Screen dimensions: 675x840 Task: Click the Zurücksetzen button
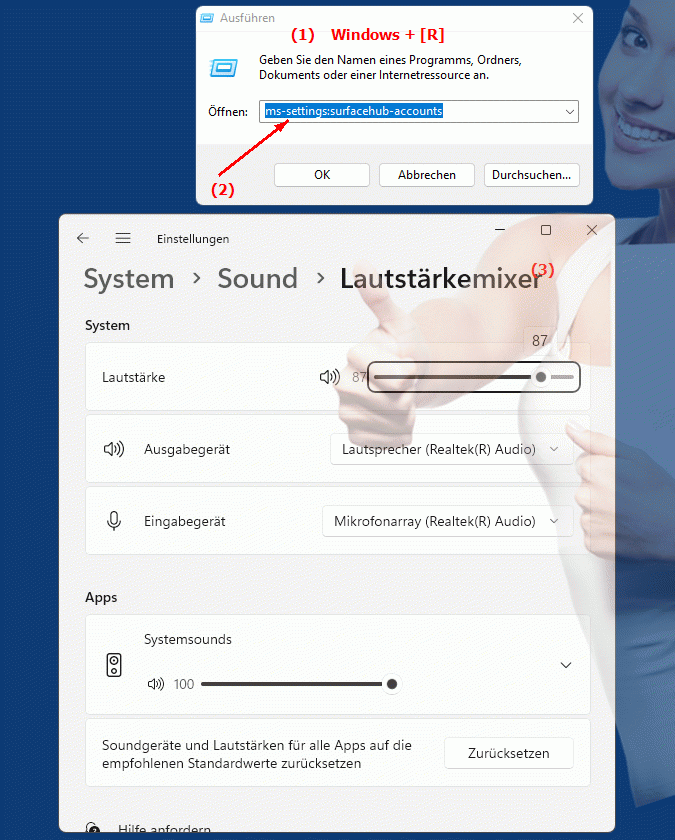pos(509,753)
